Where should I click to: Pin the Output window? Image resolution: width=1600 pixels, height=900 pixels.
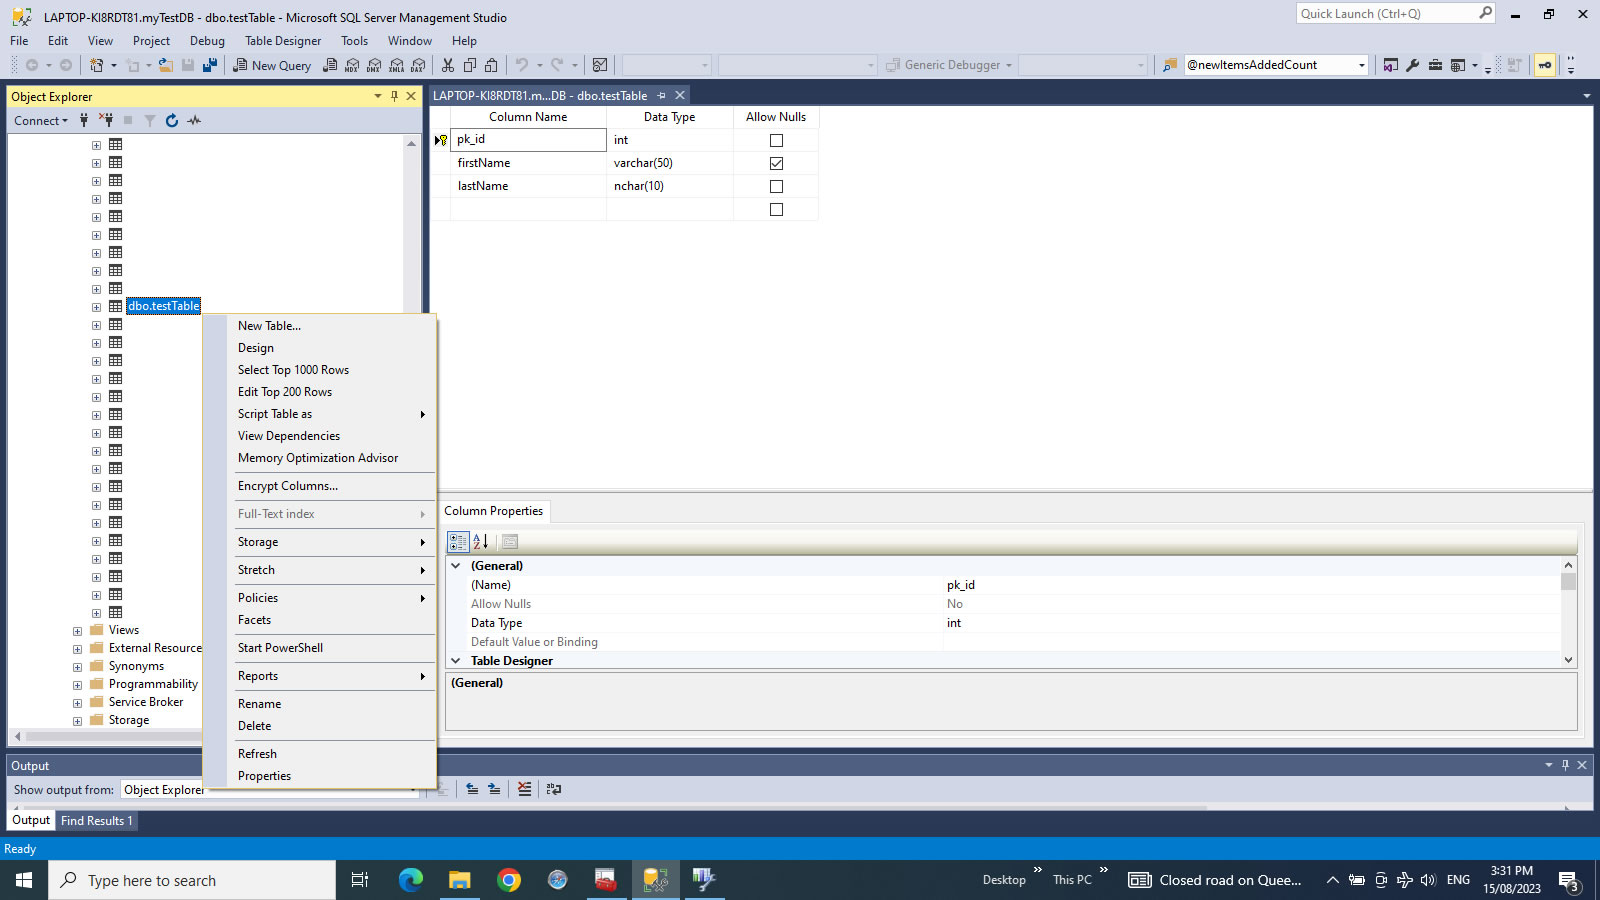tap(1565, 765)
